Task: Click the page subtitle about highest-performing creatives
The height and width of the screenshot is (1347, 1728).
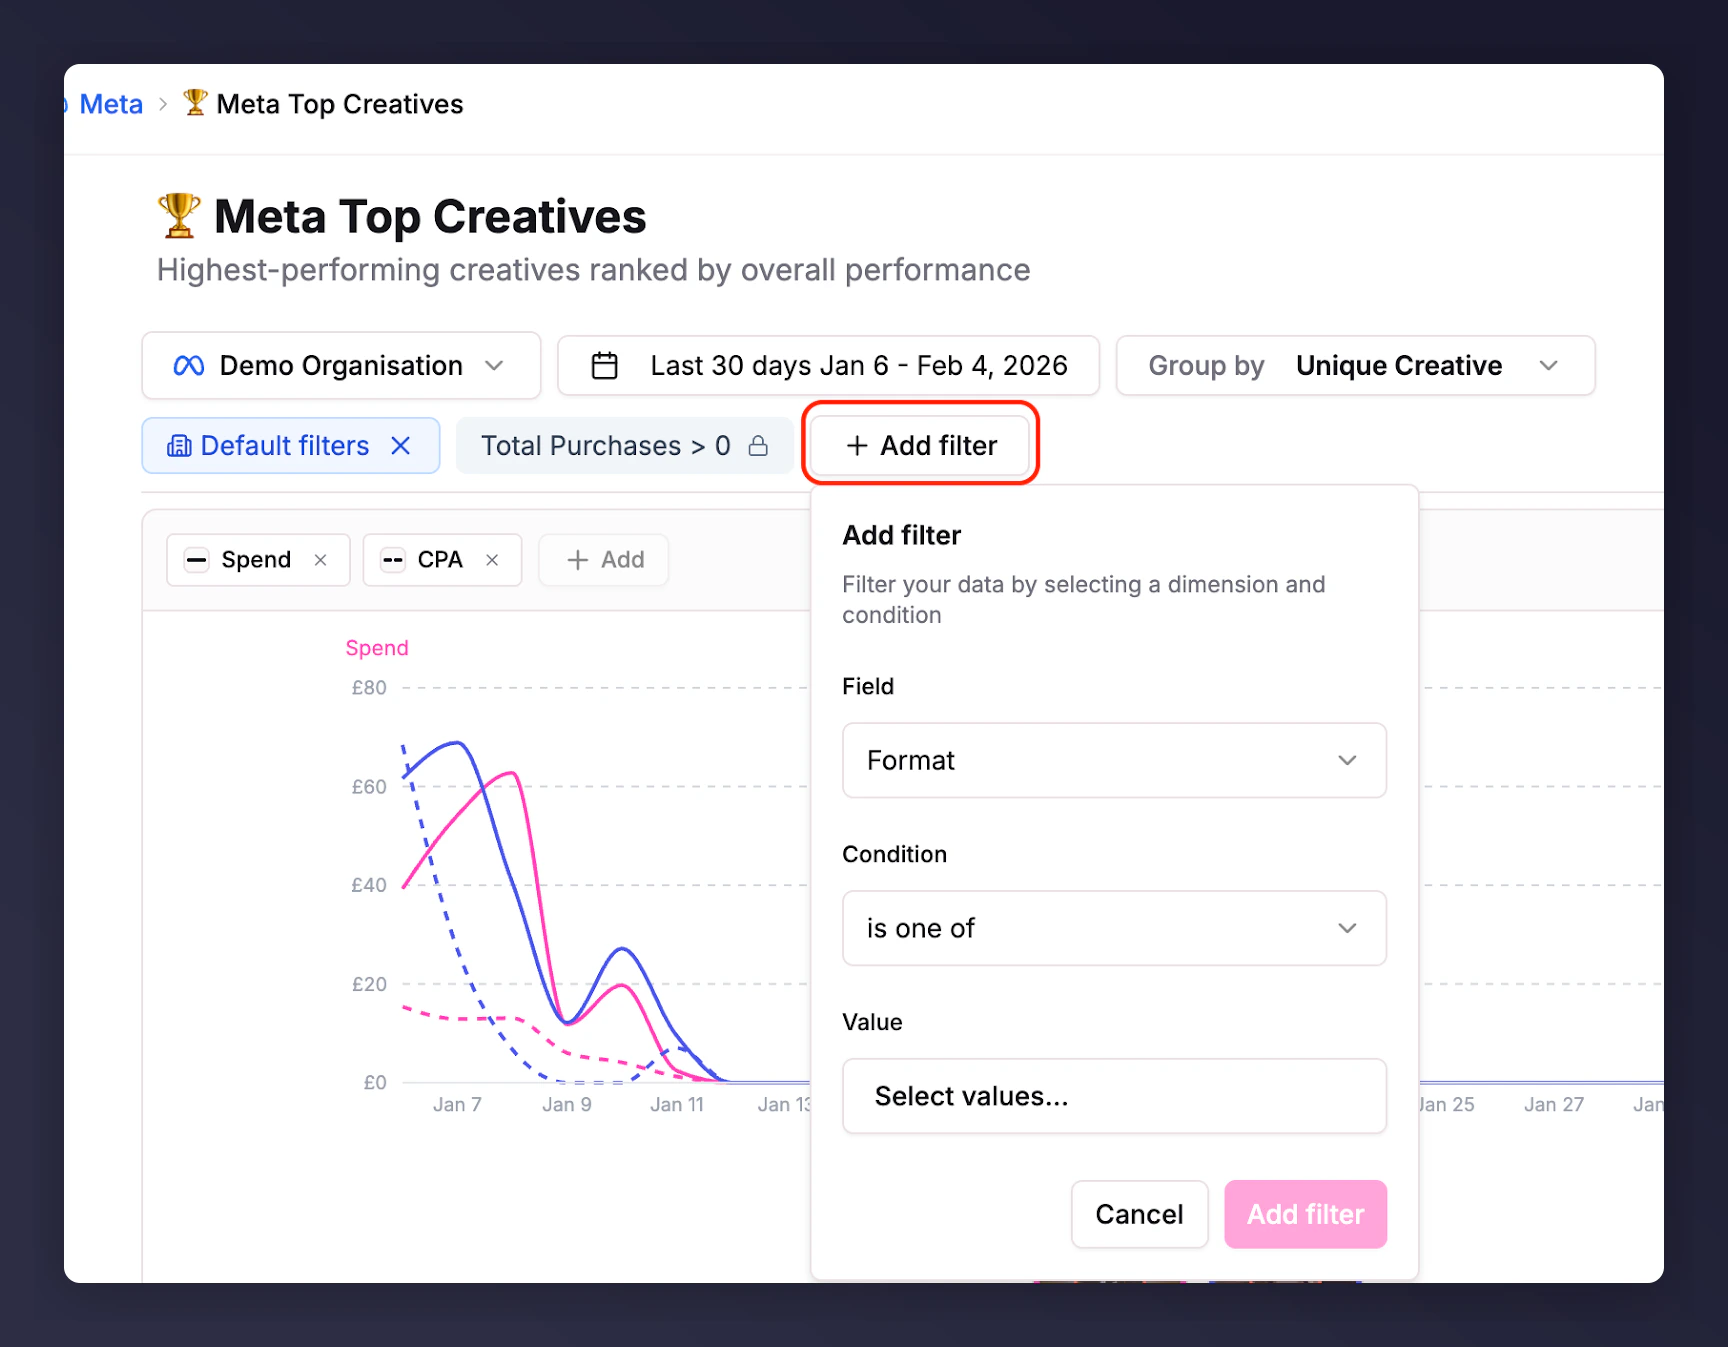Action: coord(593,270)
